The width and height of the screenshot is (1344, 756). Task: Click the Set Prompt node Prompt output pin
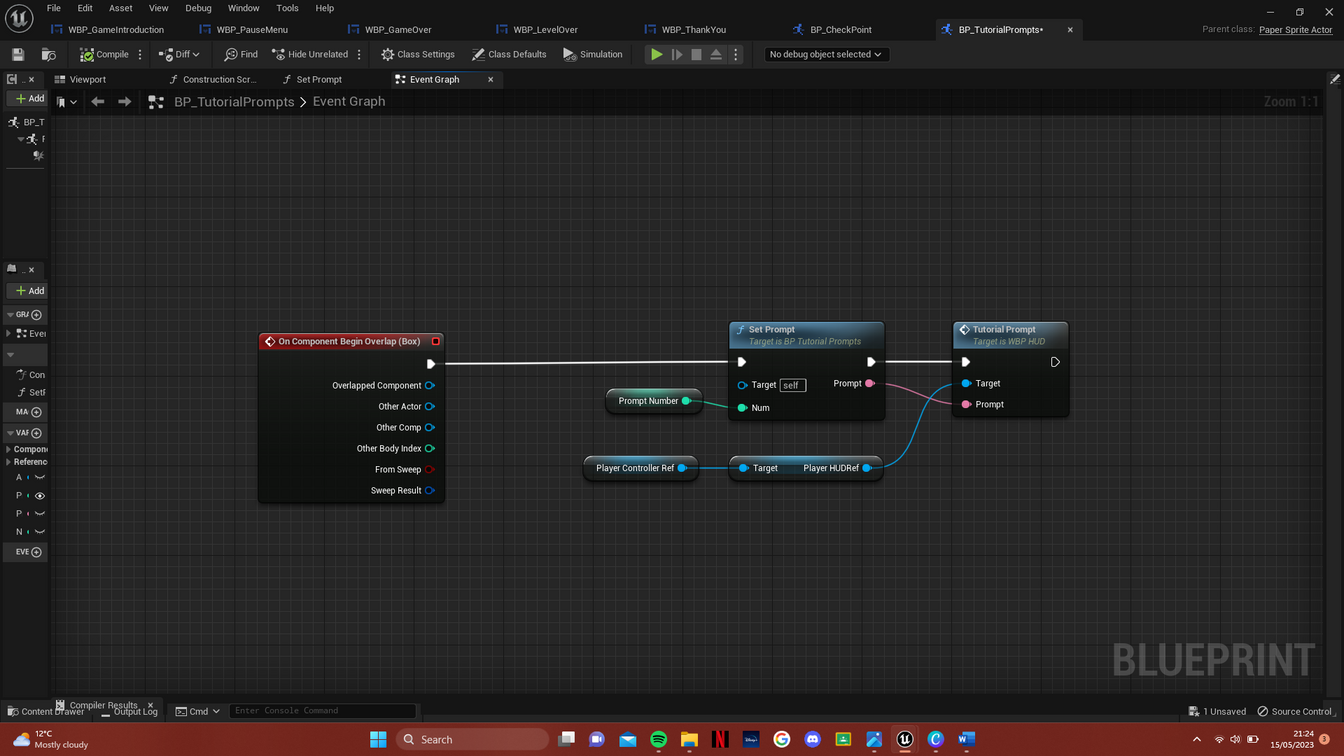click(x=870, y=383)
